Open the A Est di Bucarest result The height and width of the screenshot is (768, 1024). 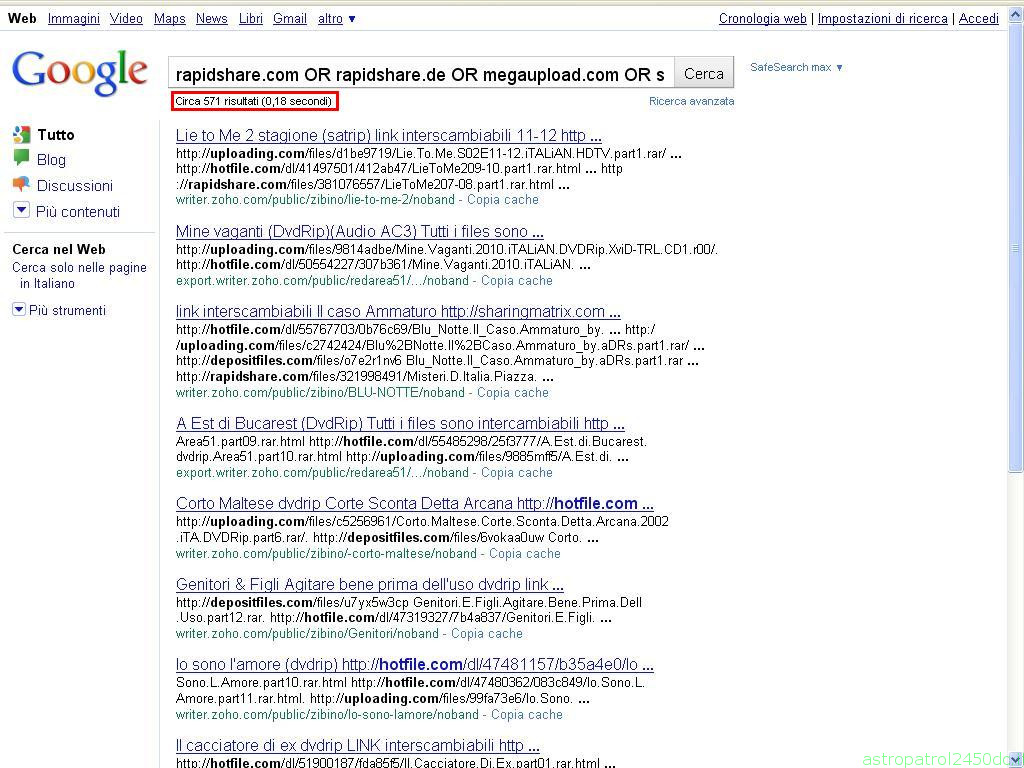point(400,423)
